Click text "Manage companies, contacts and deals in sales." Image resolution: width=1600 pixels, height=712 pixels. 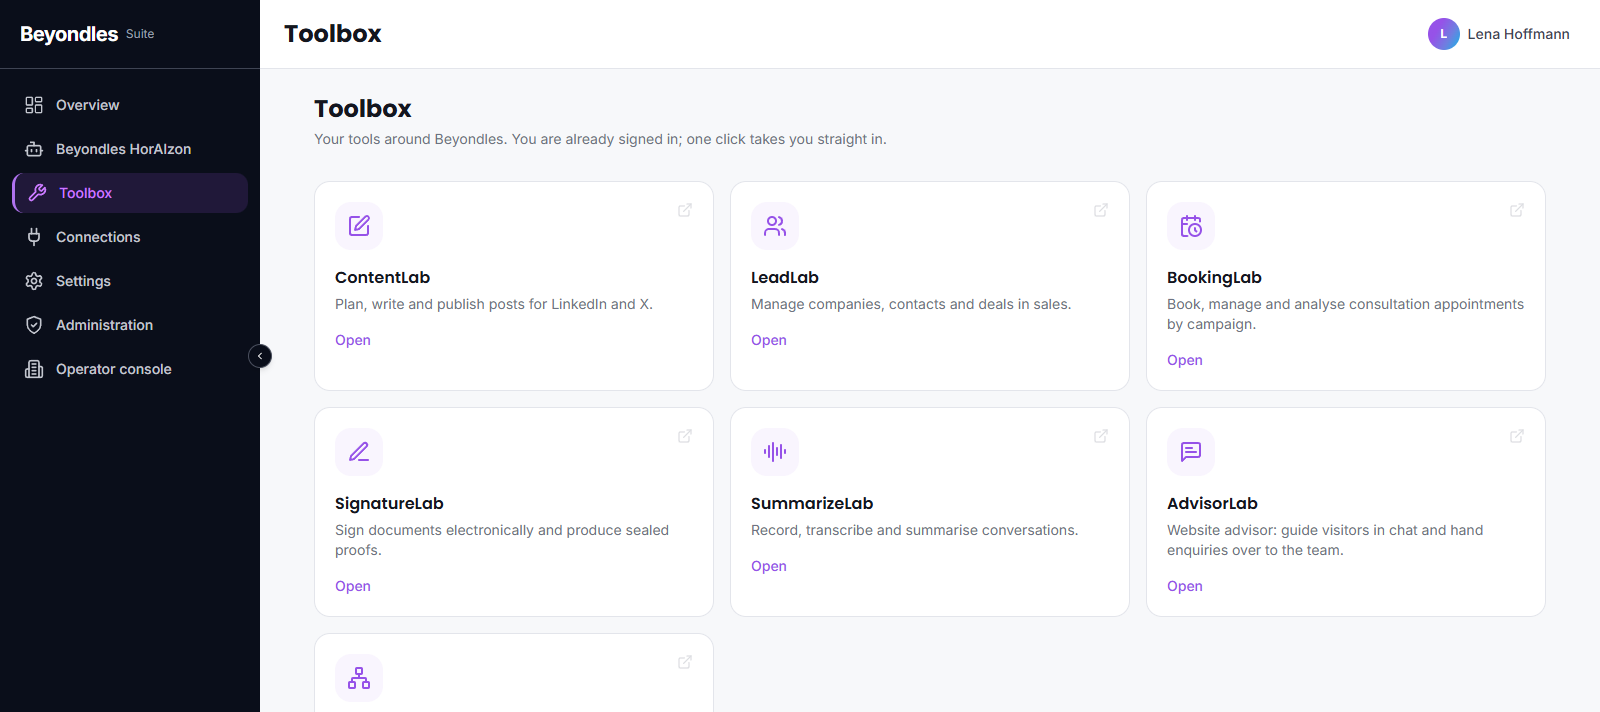pos(911,304)
